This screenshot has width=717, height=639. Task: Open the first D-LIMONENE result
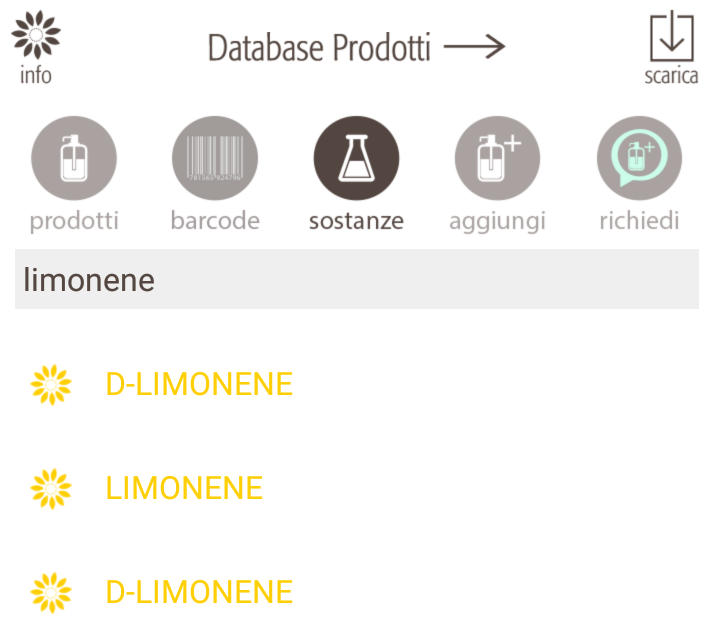pos(199,384)
